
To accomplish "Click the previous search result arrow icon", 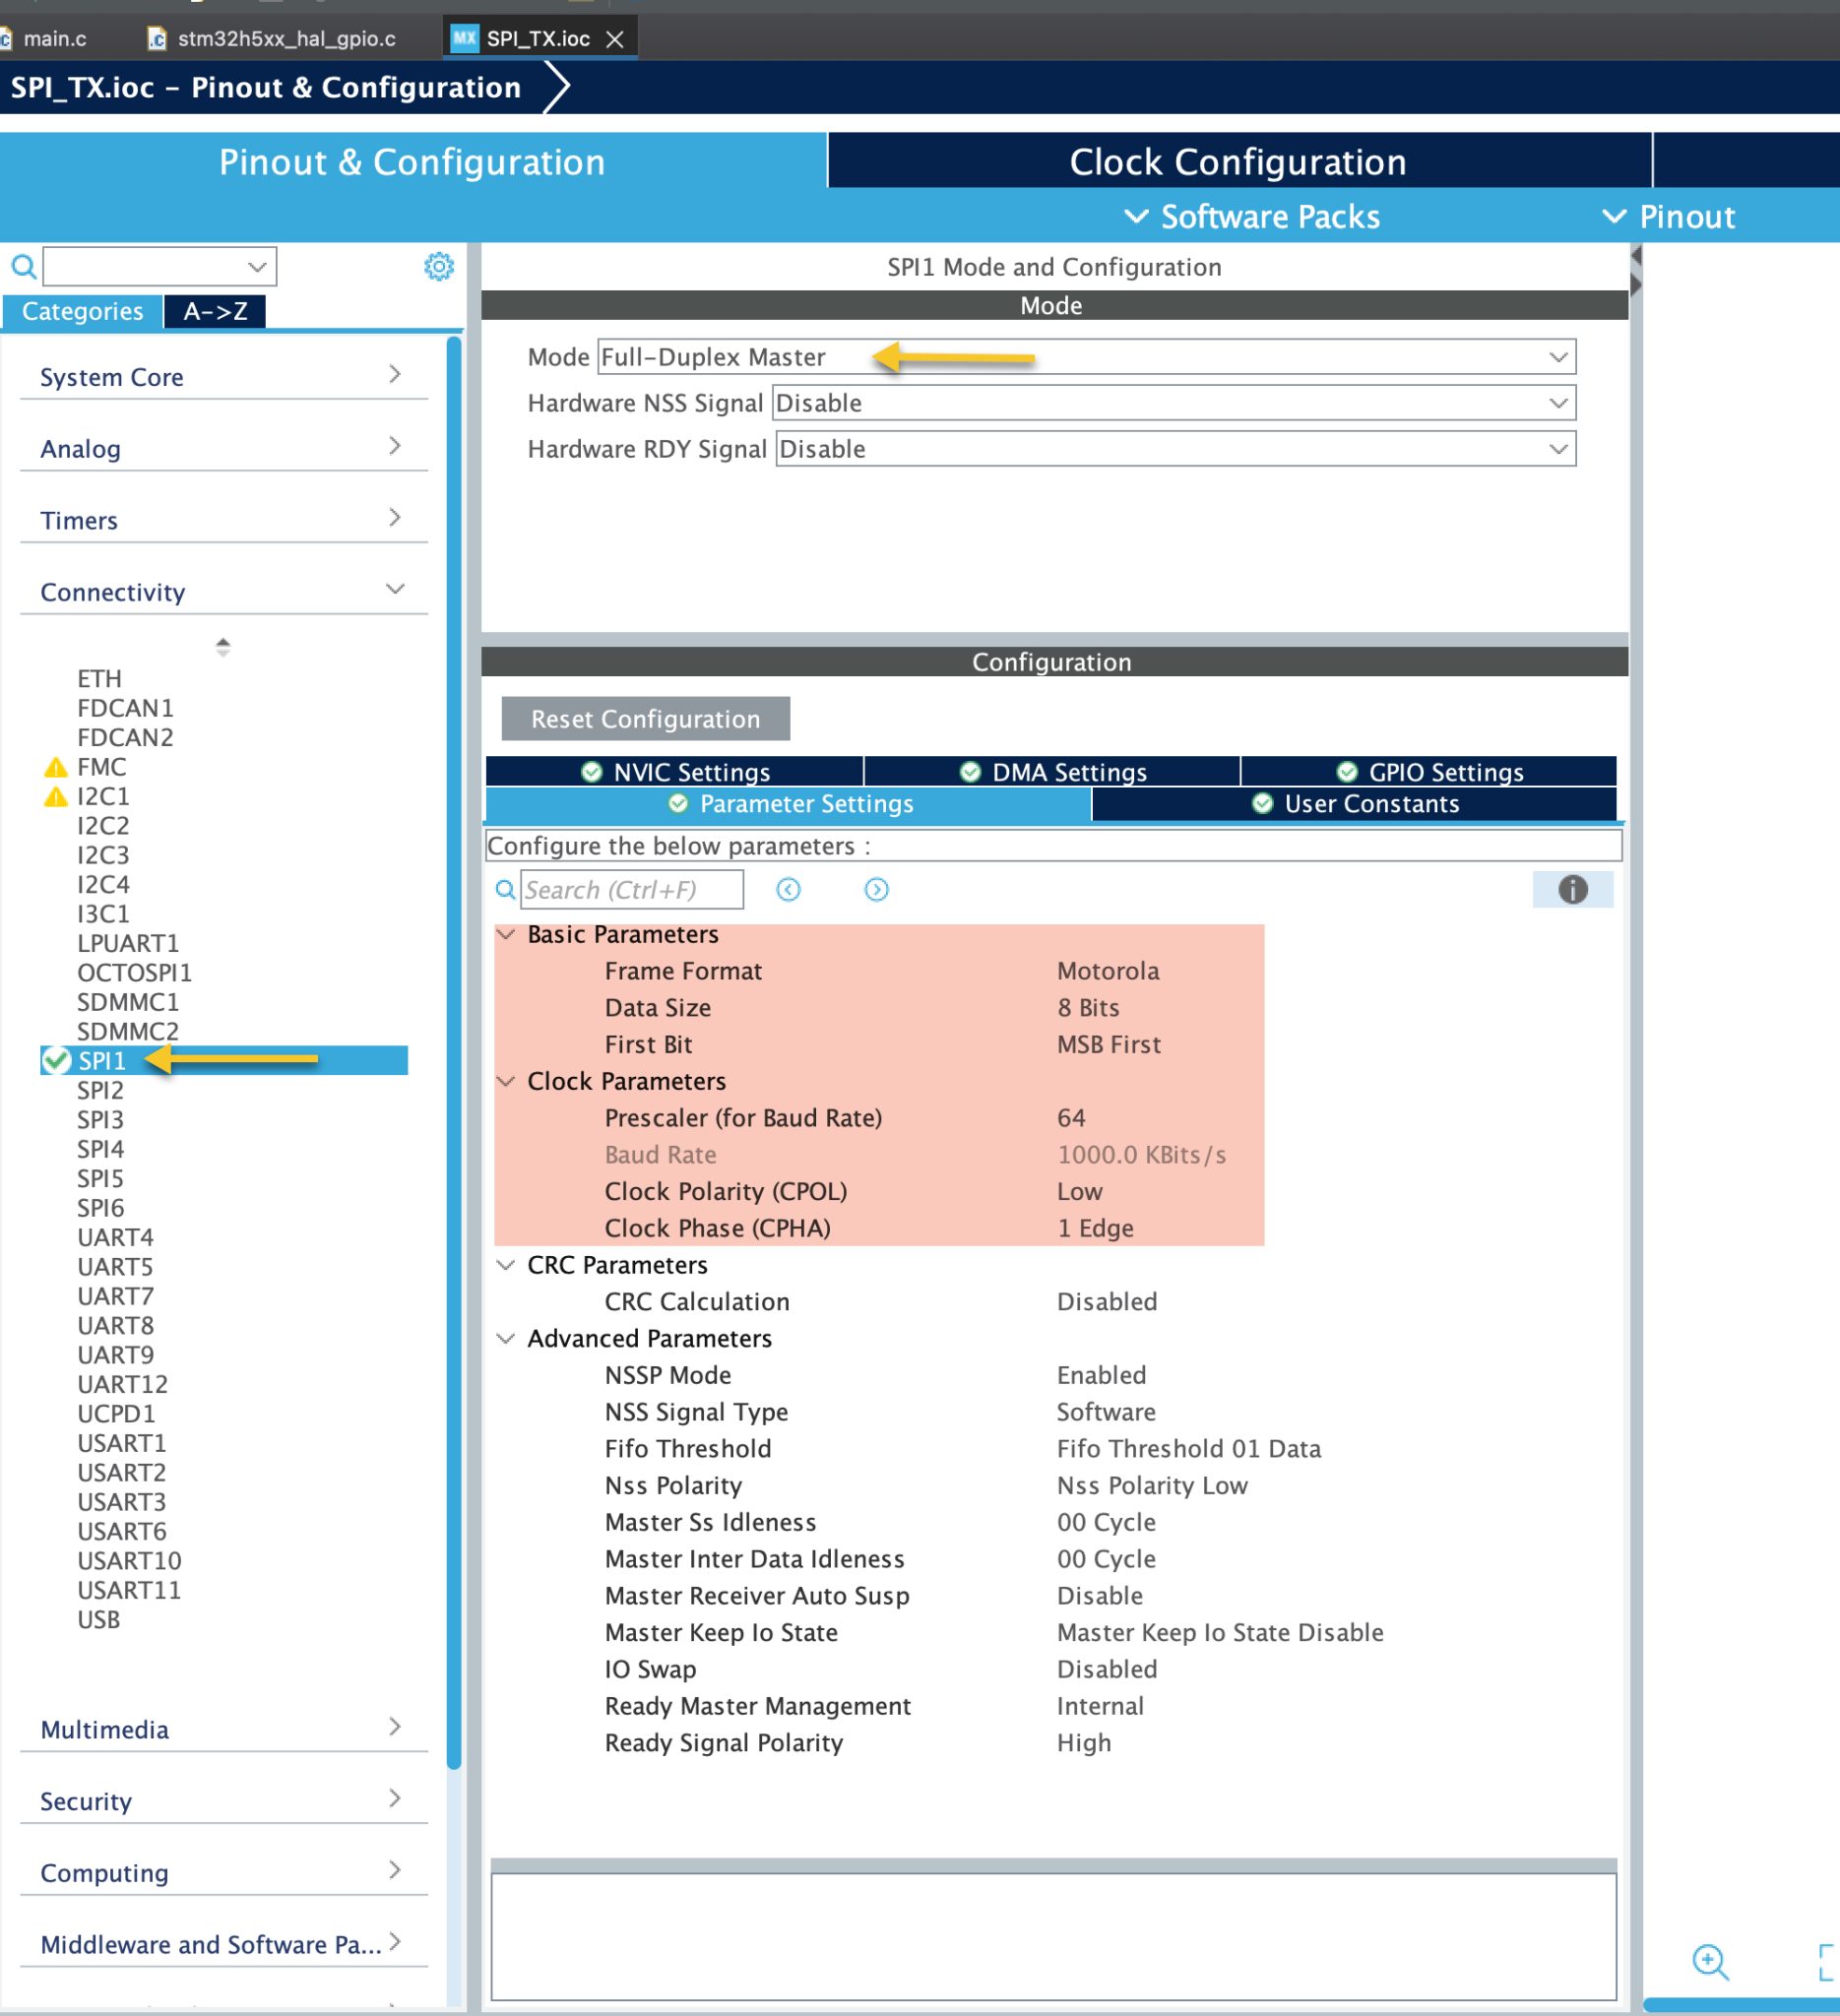I will point(788,889).
